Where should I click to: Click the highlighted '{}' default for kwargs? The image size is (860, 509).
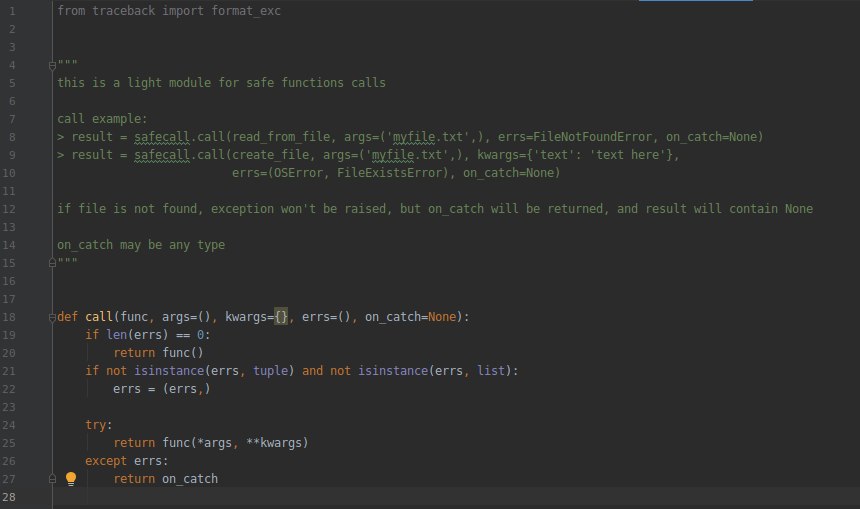click(x=281, y=317)
